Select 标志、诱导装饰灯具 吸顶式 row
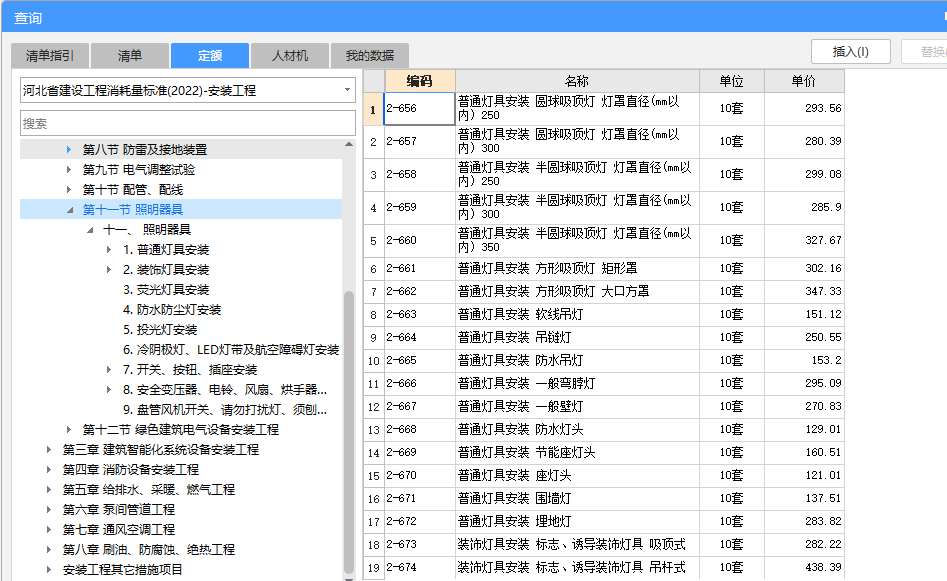947x581 pixels. click(603, 544)
